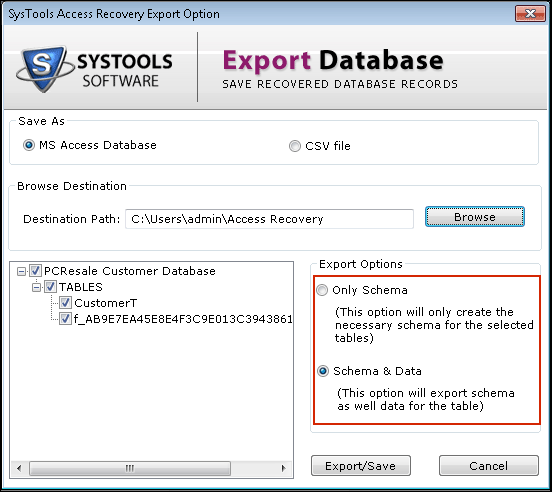This screenshot has width=552, height=492.
Task: Click the horizontal scrollbar thumb
Action: 130,468
